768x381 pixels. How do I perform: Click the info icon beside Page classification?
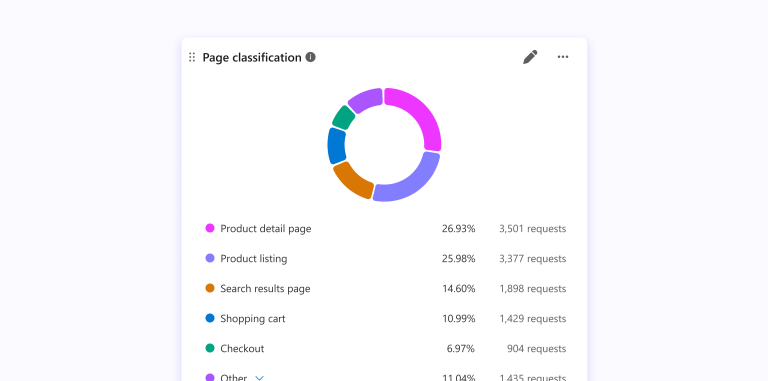tap(311, 57)
